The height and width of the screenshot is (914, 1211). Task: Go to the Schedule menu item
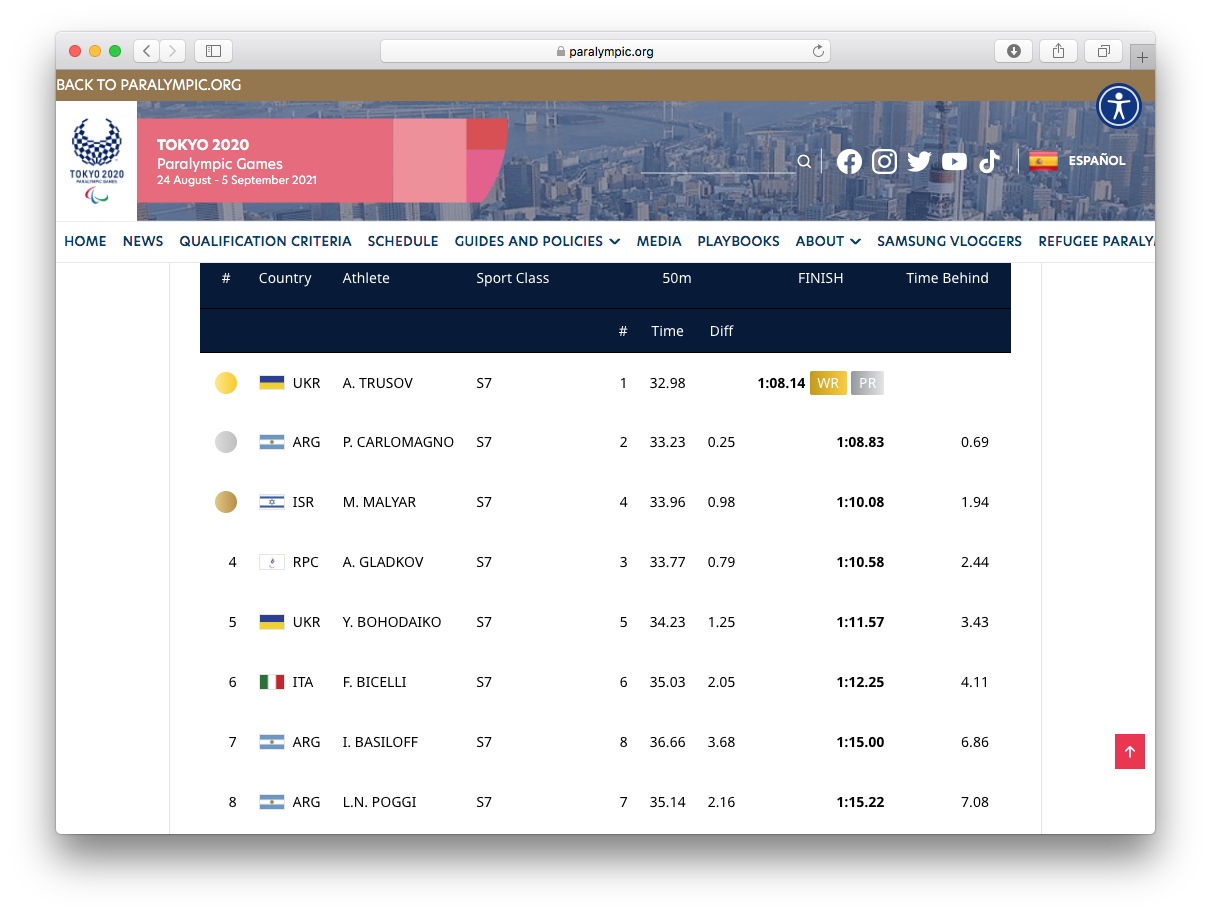click(x=403, y=241)
